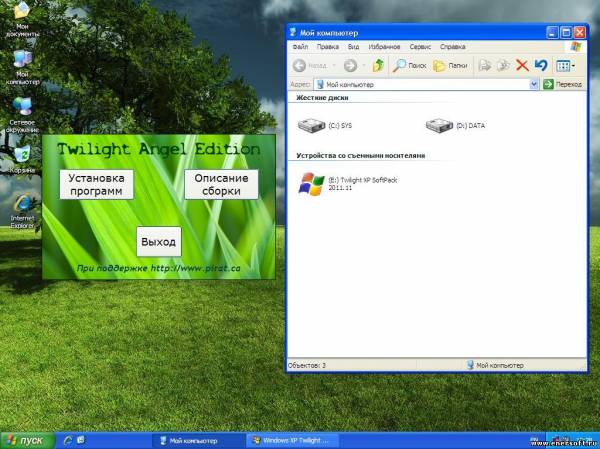Click the red X delete icon
600x449 pixels.
[522, 65]
